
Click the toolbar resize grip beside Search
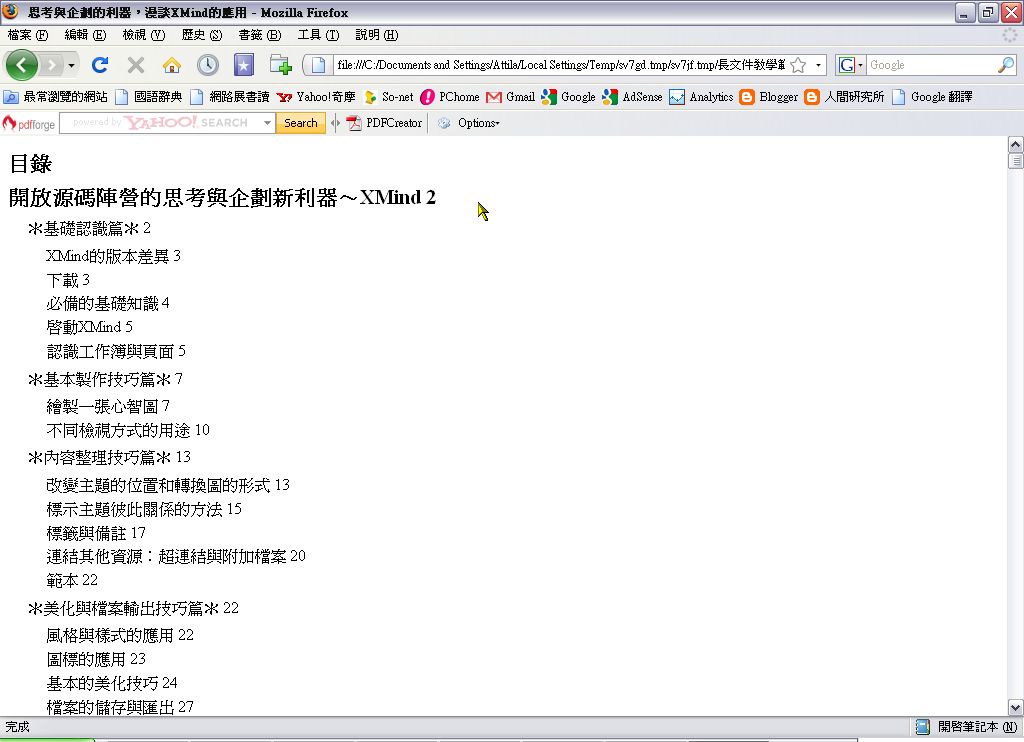335,123
